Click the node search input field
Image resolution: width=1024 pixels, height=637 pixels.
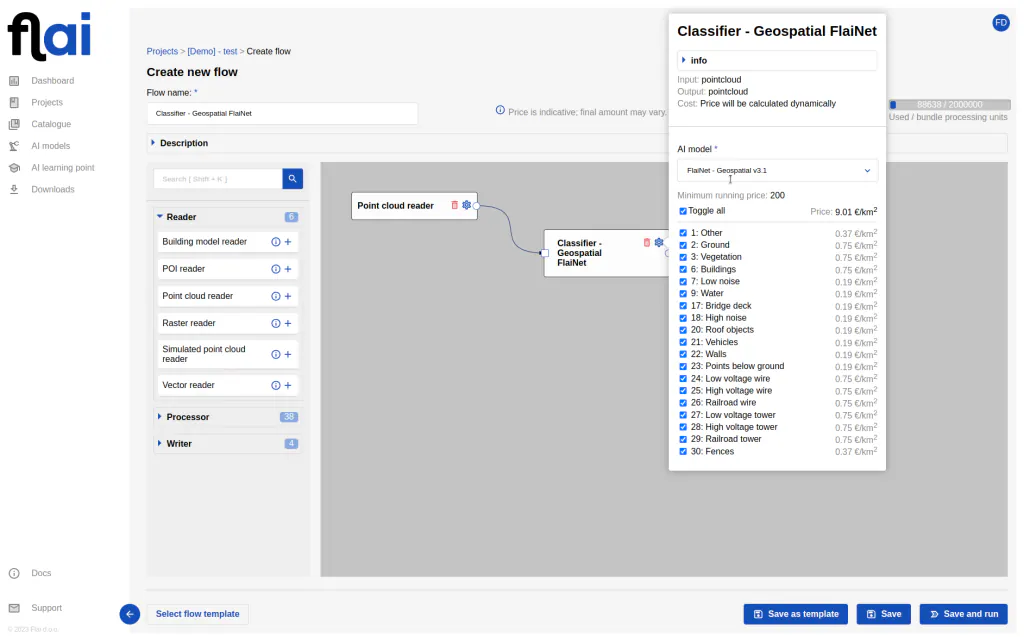click(217, 178)
